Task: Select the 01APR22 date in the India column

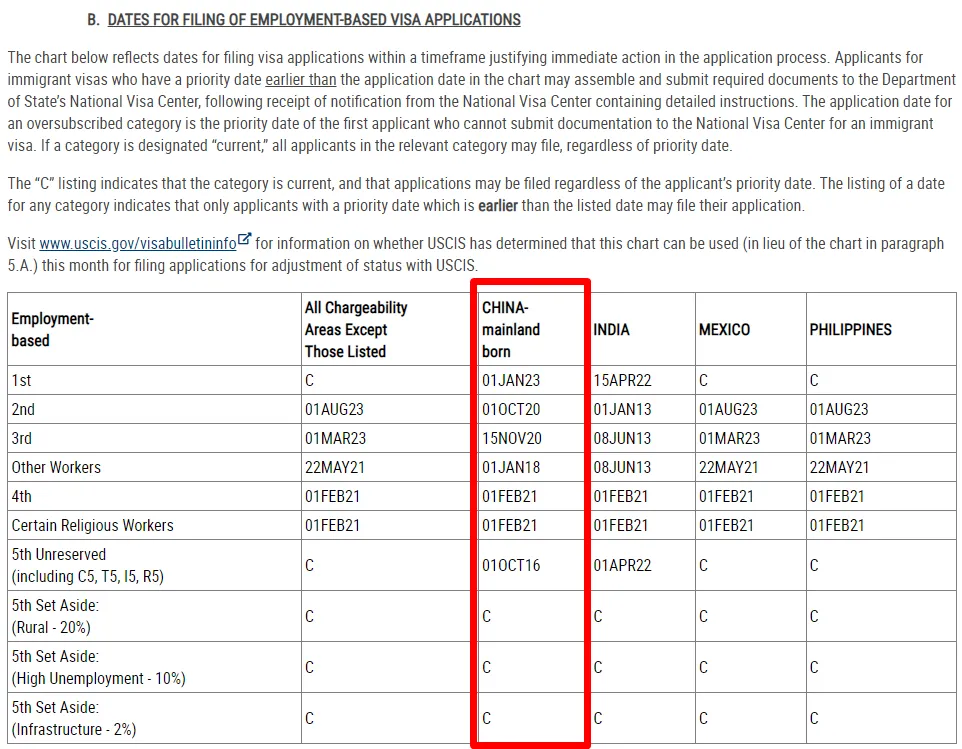Action: click(x=622, y=566)
